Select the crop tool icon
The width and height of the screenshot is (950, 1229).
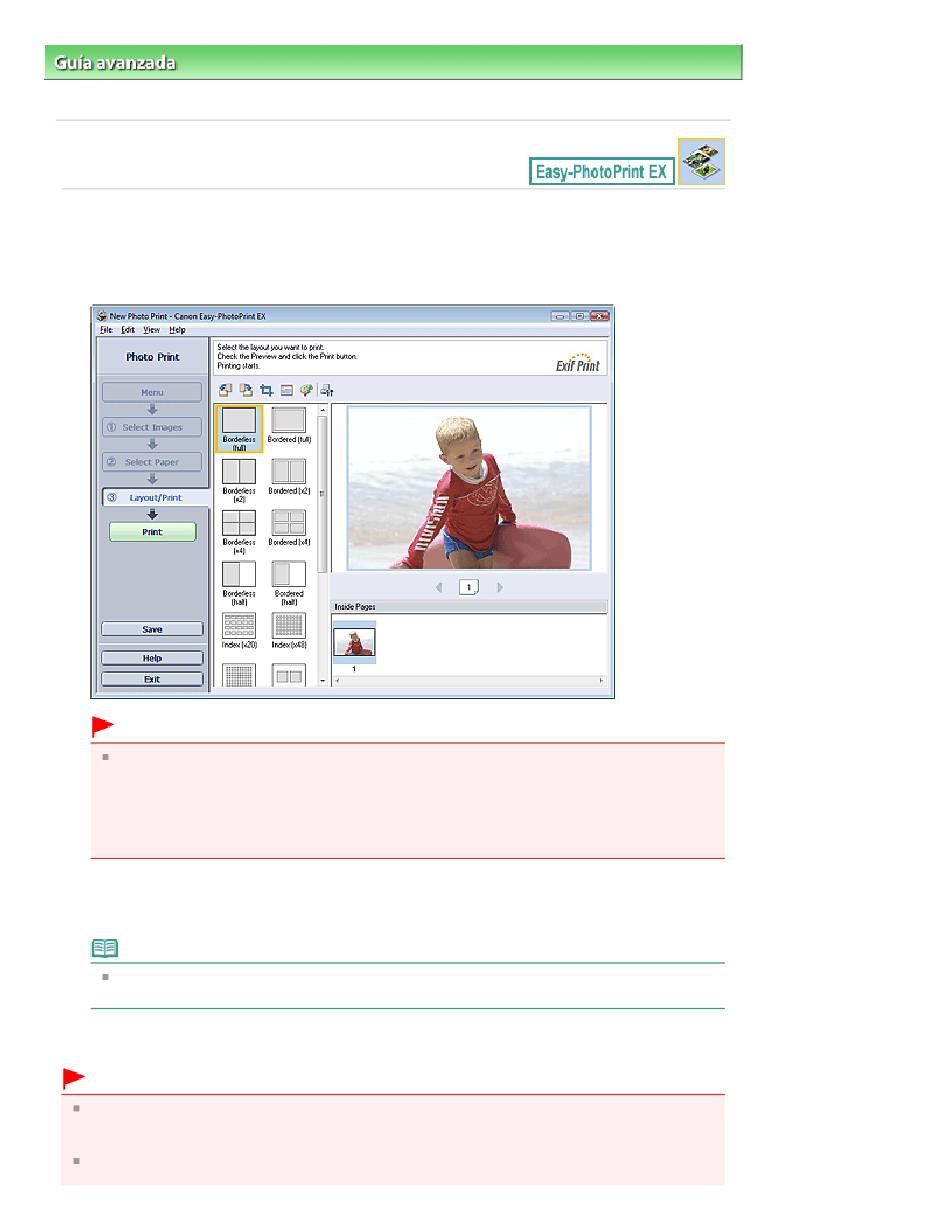pos(266,390)
